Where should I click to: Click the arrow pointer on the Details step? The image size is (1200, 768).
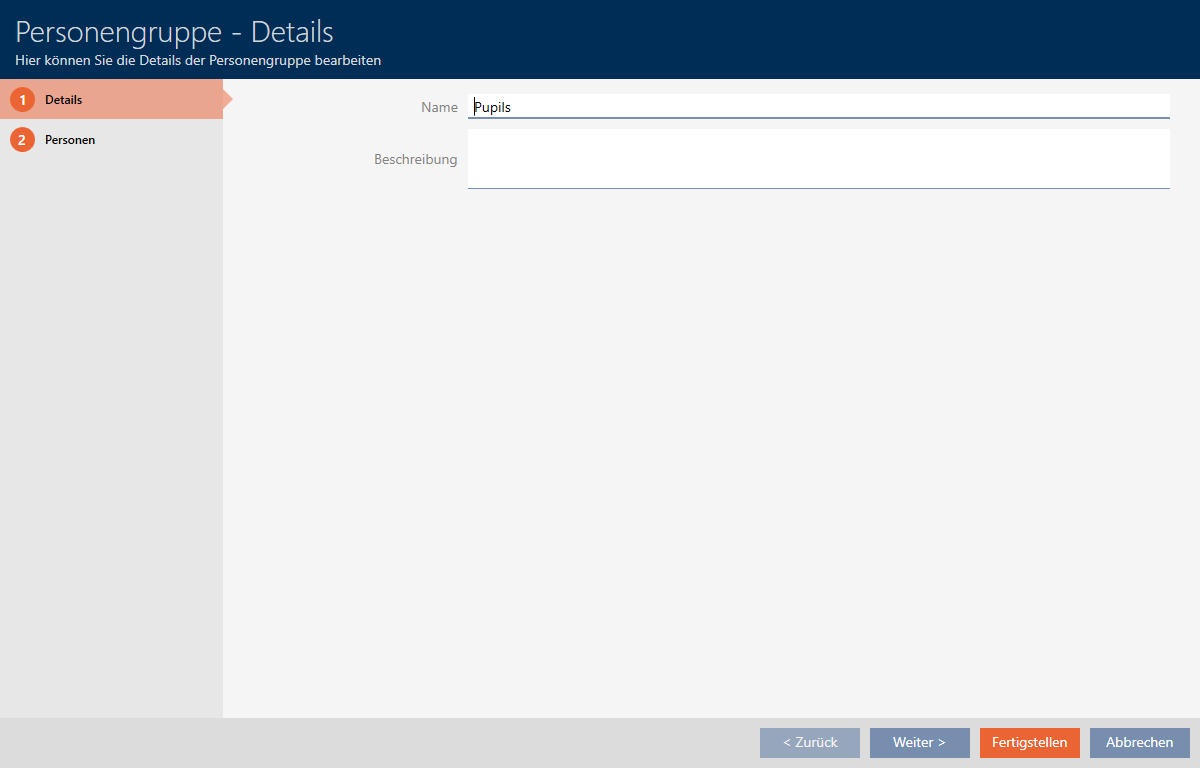pos(227,99)
